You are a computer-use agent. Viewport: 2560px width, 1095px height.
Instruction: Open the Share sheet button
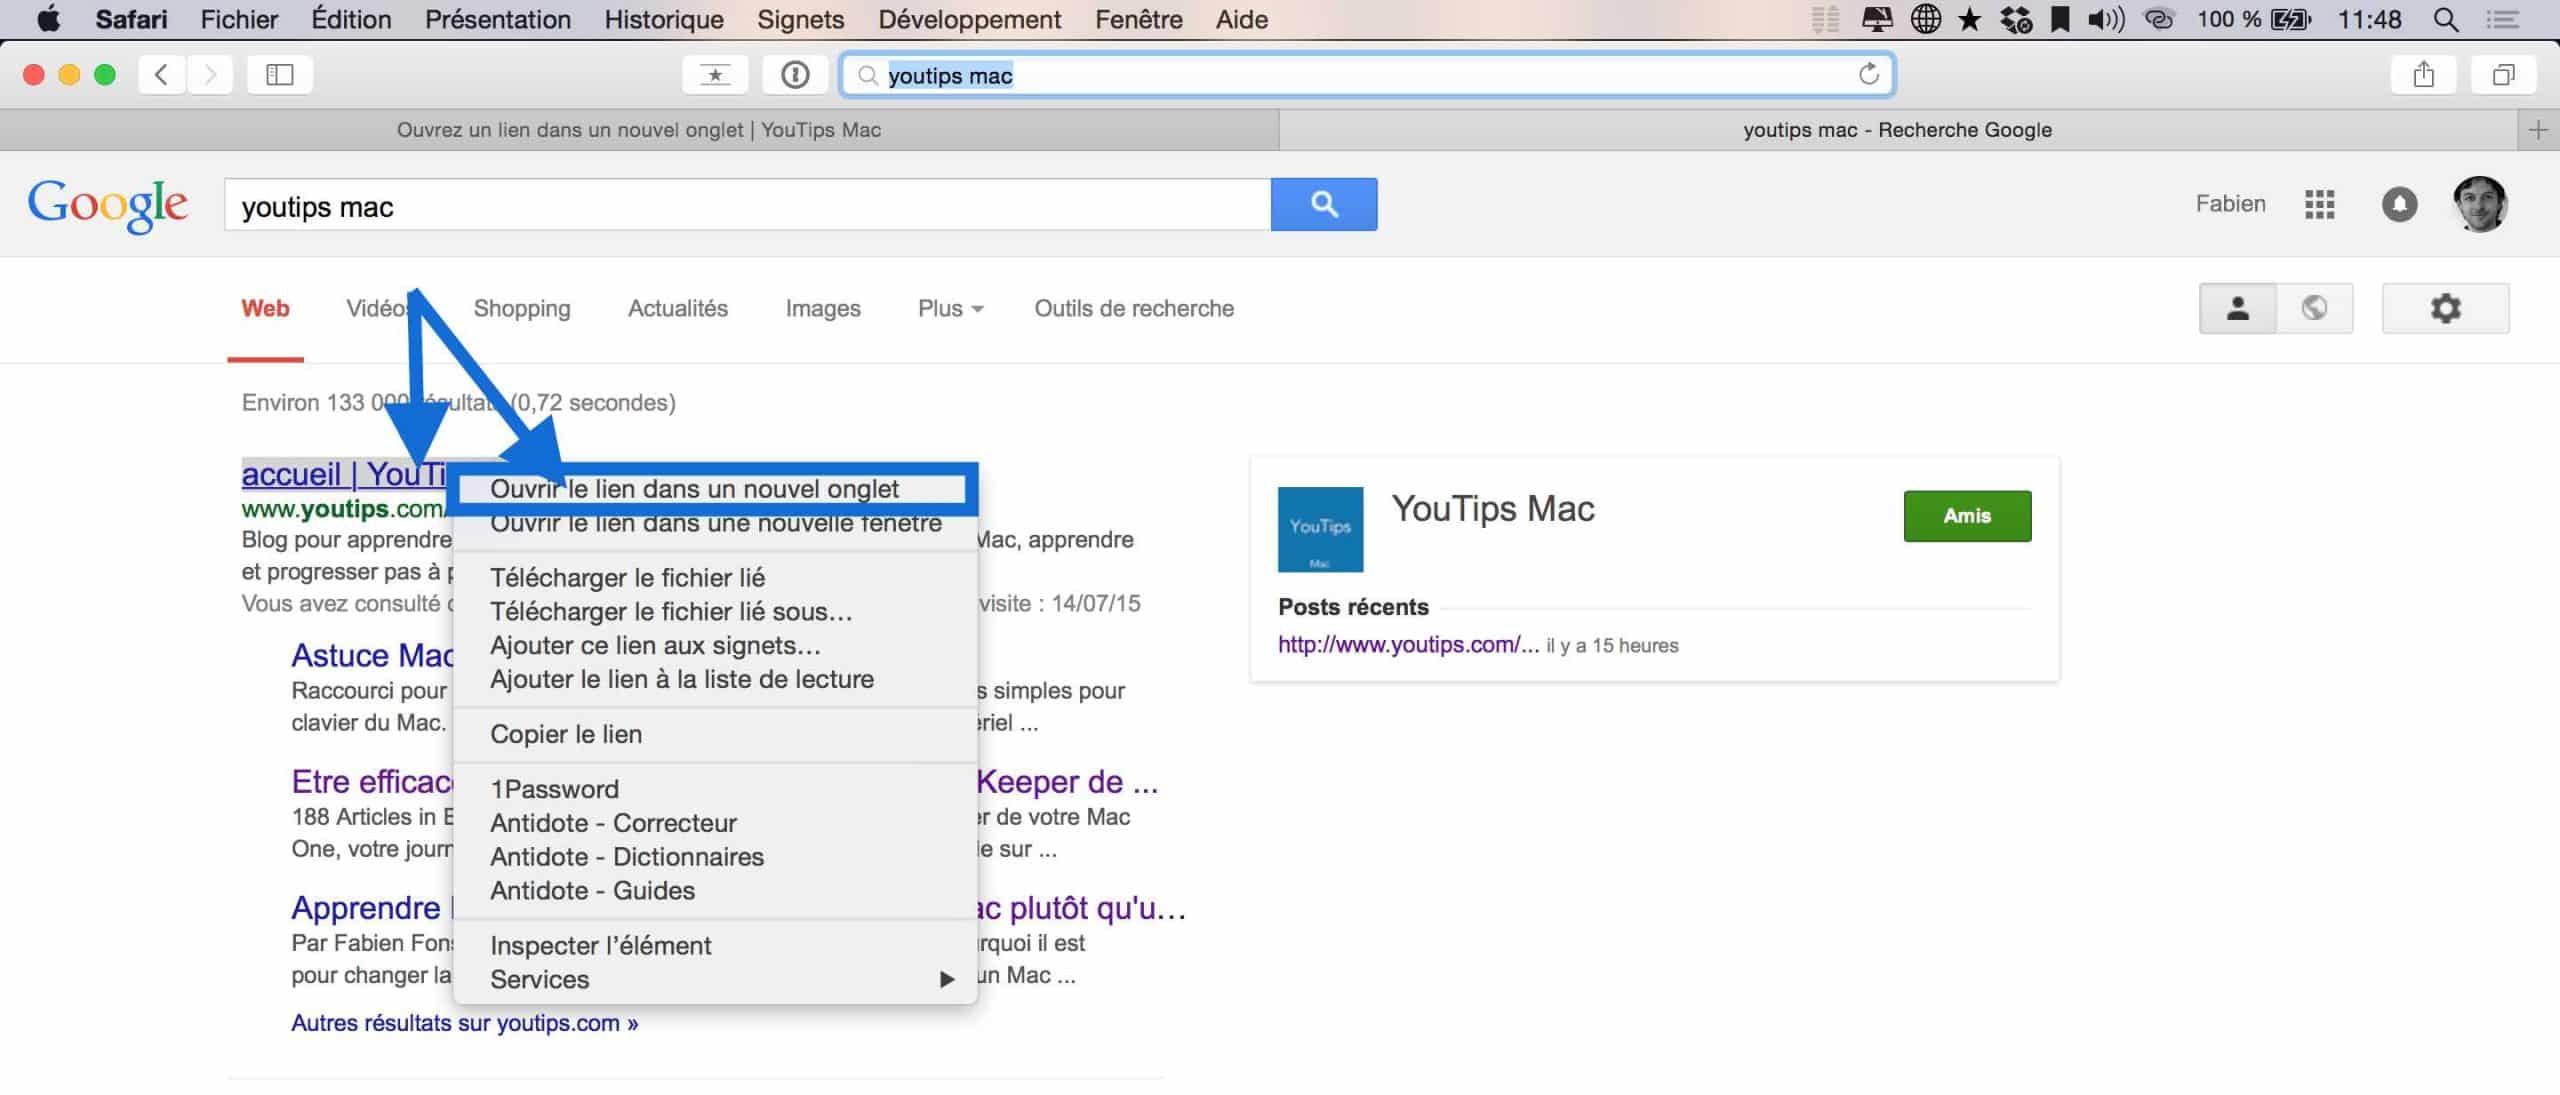tap(2423, 74)
